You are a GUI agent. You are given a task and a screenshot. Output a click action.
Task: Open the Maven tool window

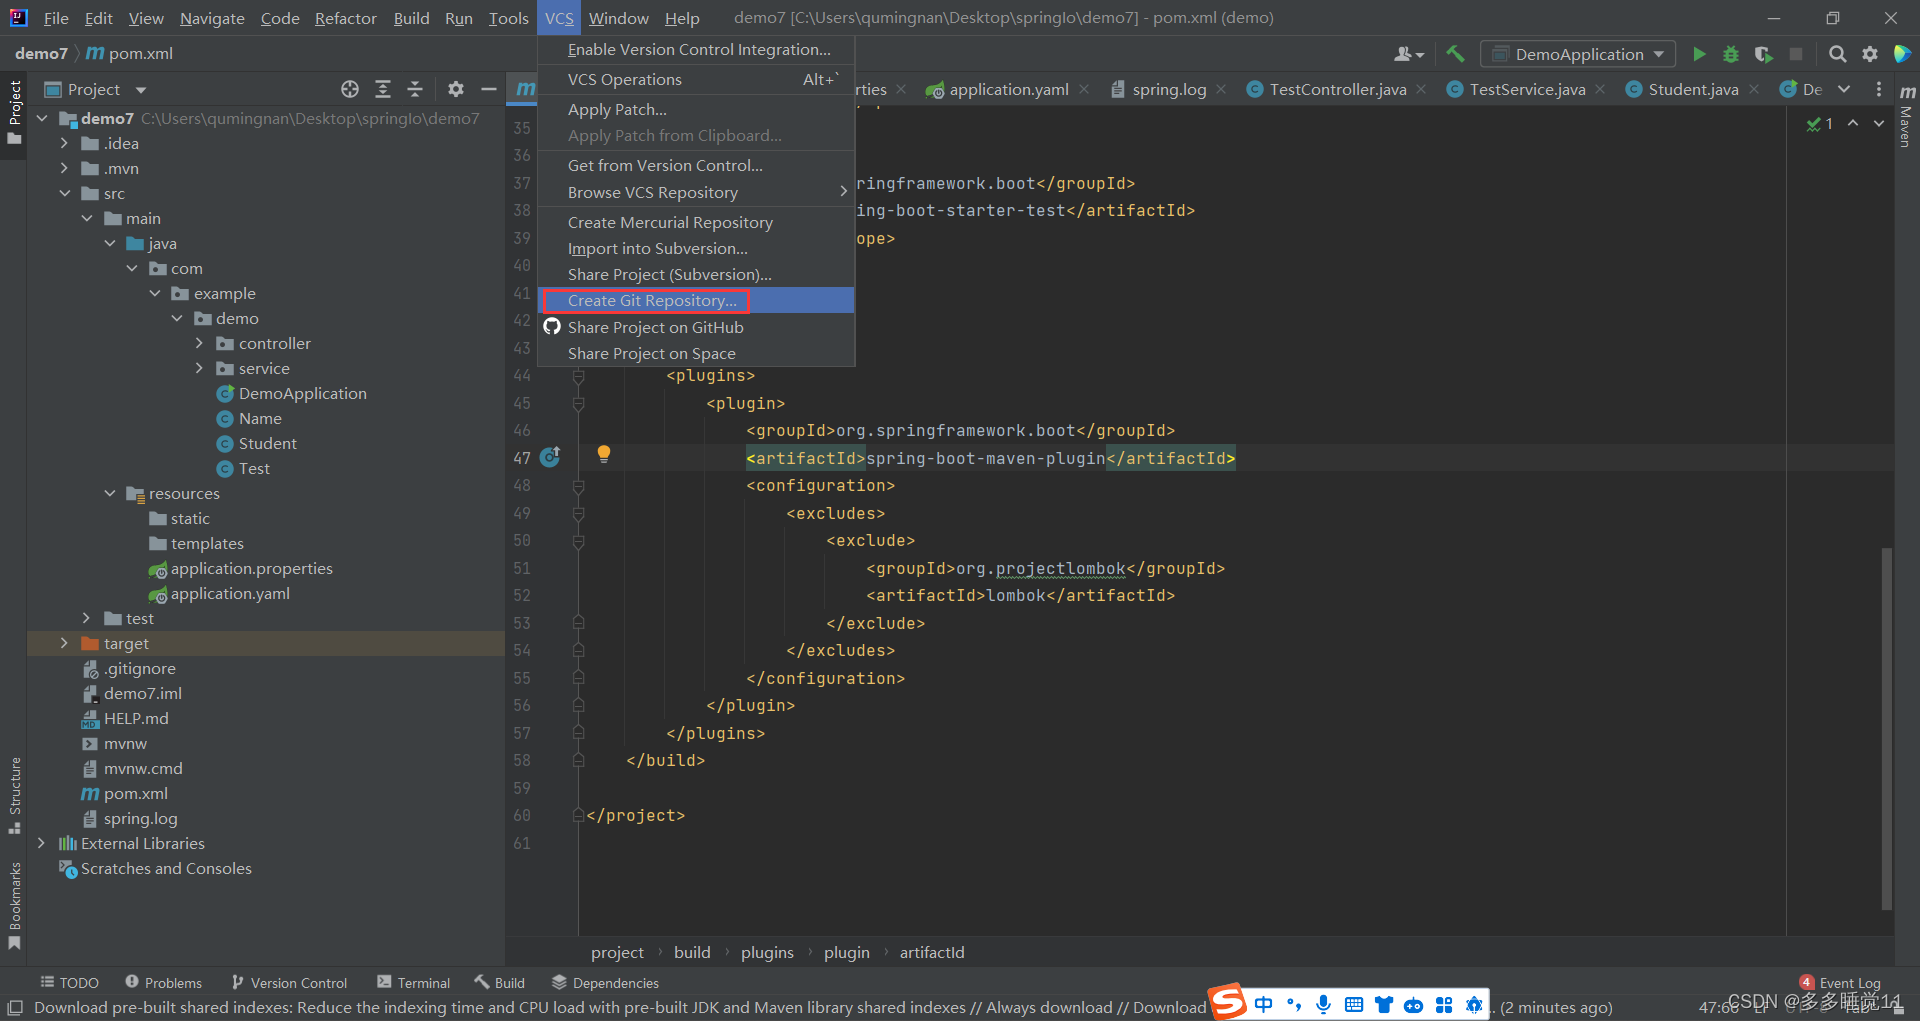pyautogui.click(x=1906, y=115)
